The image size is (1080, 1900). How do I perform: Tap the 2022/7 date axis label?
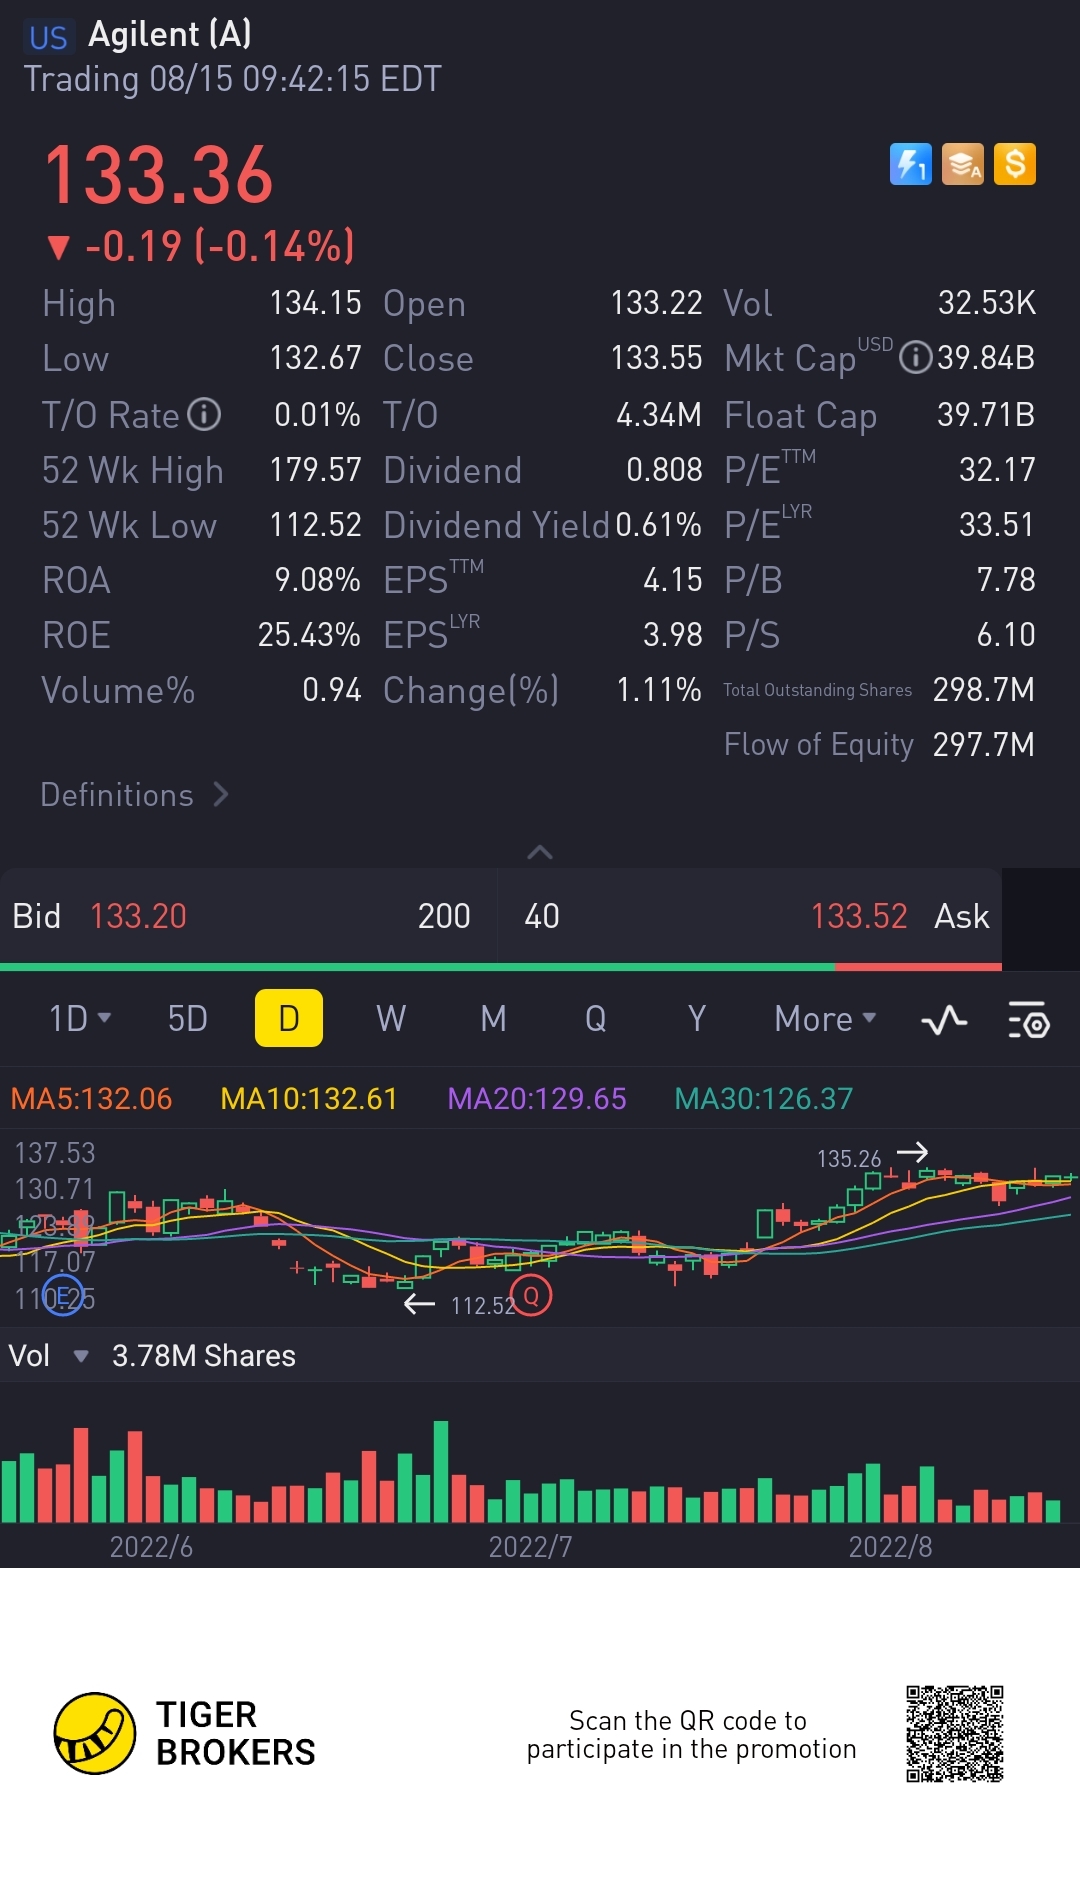pyautogui.click(x=530, y=1547)
